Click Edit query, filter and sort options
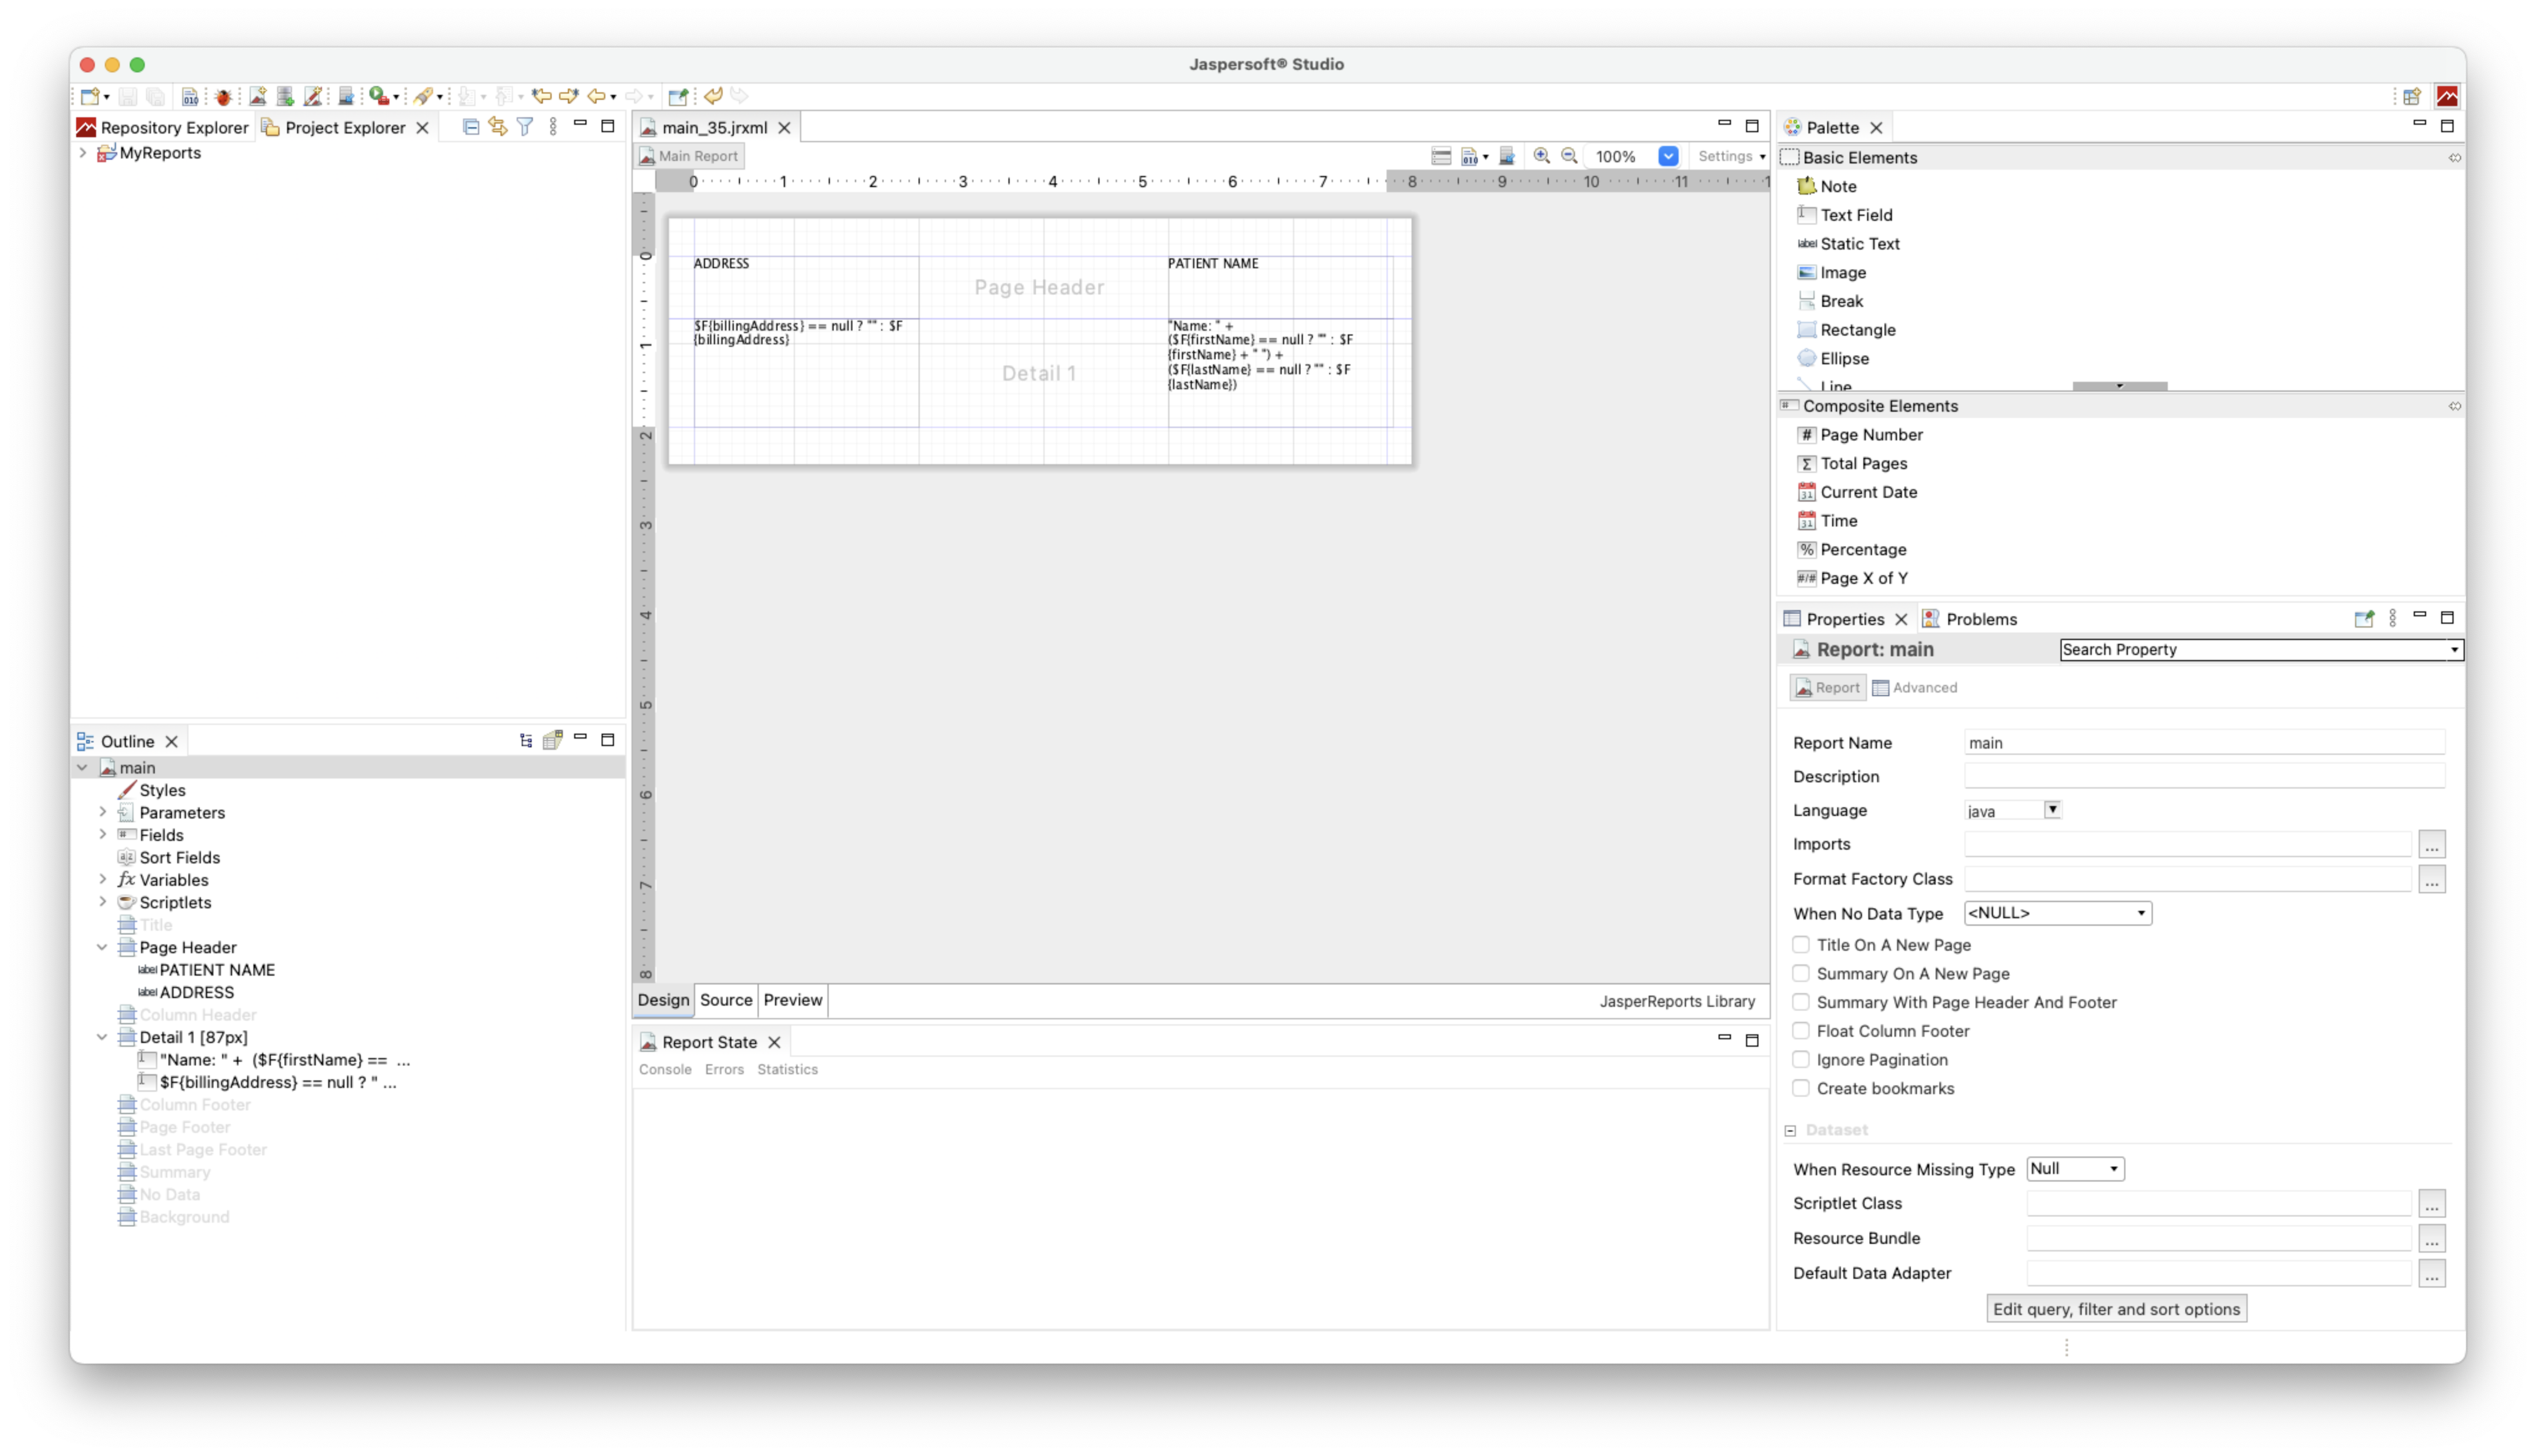2536x1456 pixels. (x=2115, y=1309)
